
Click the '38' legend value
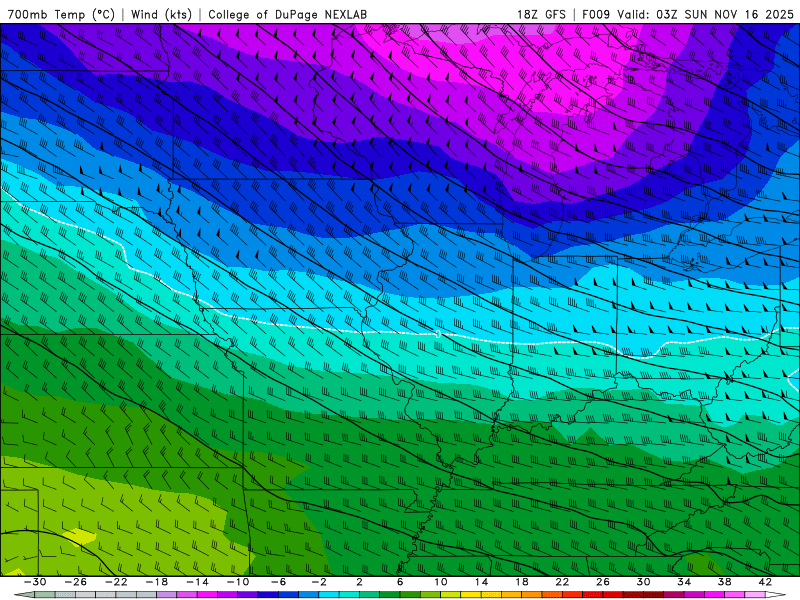(724, 582)
